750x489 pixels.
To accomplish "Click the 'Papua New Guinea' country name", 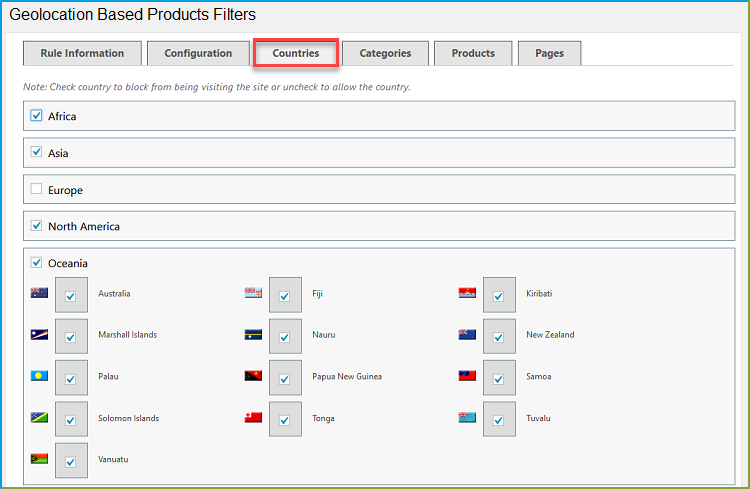I will tap(347, 376).
